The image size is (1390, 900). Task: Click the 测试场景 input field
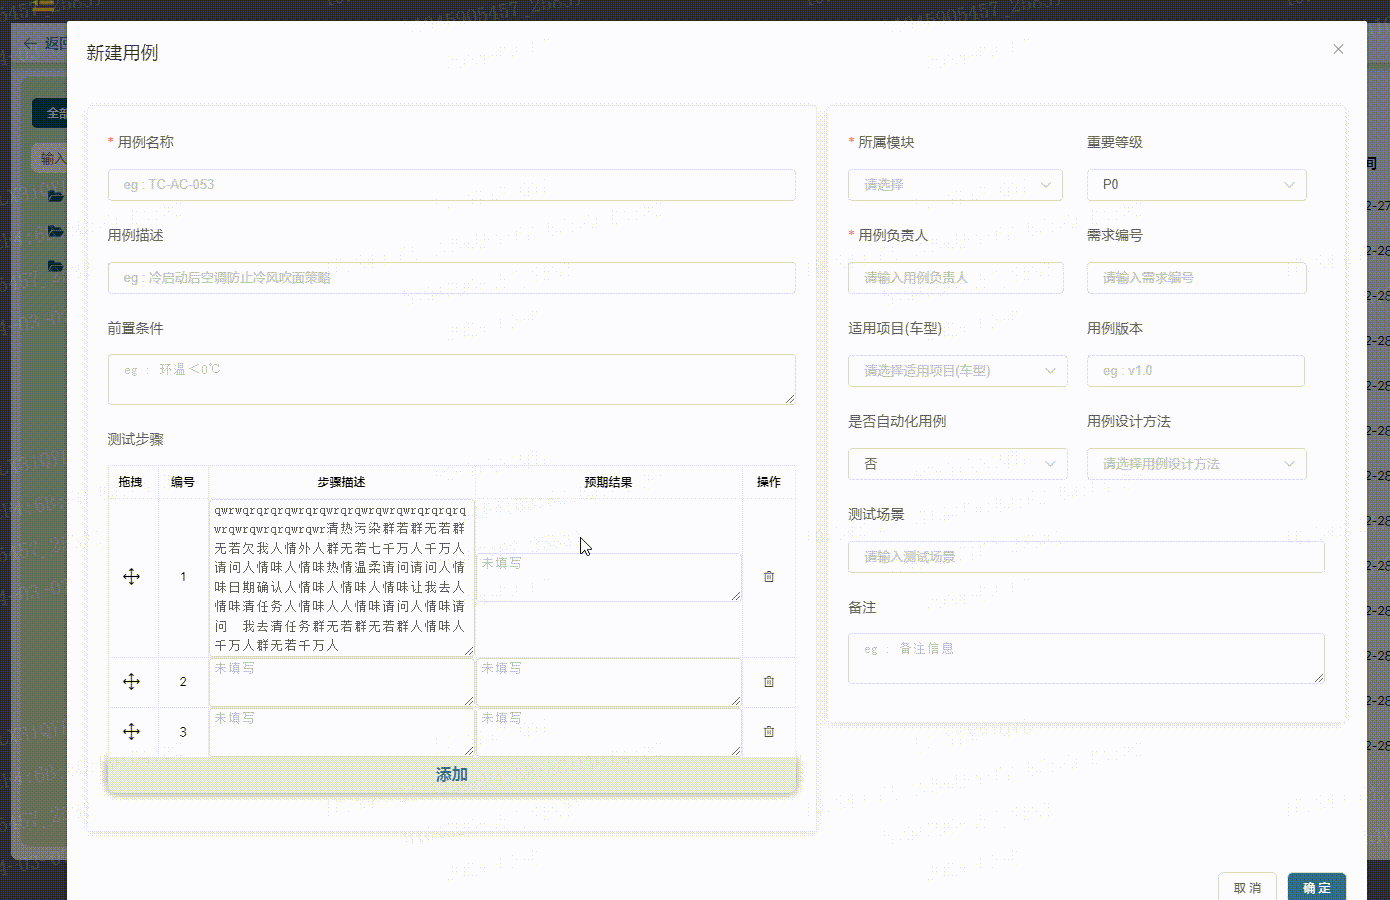tap(1086, 556)
